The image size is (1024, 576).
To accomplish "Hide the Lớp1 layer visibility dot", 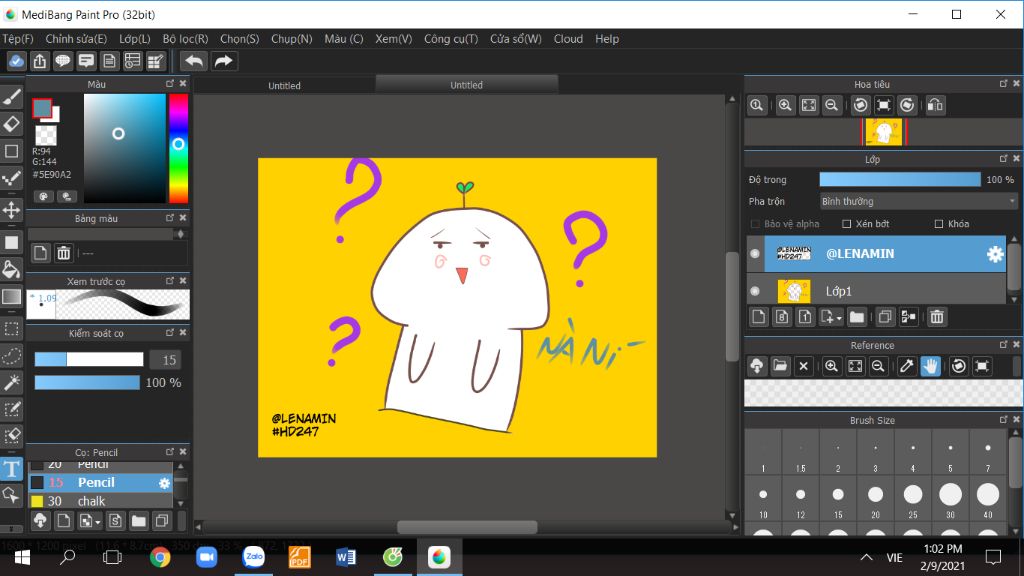I will point(755,291).
